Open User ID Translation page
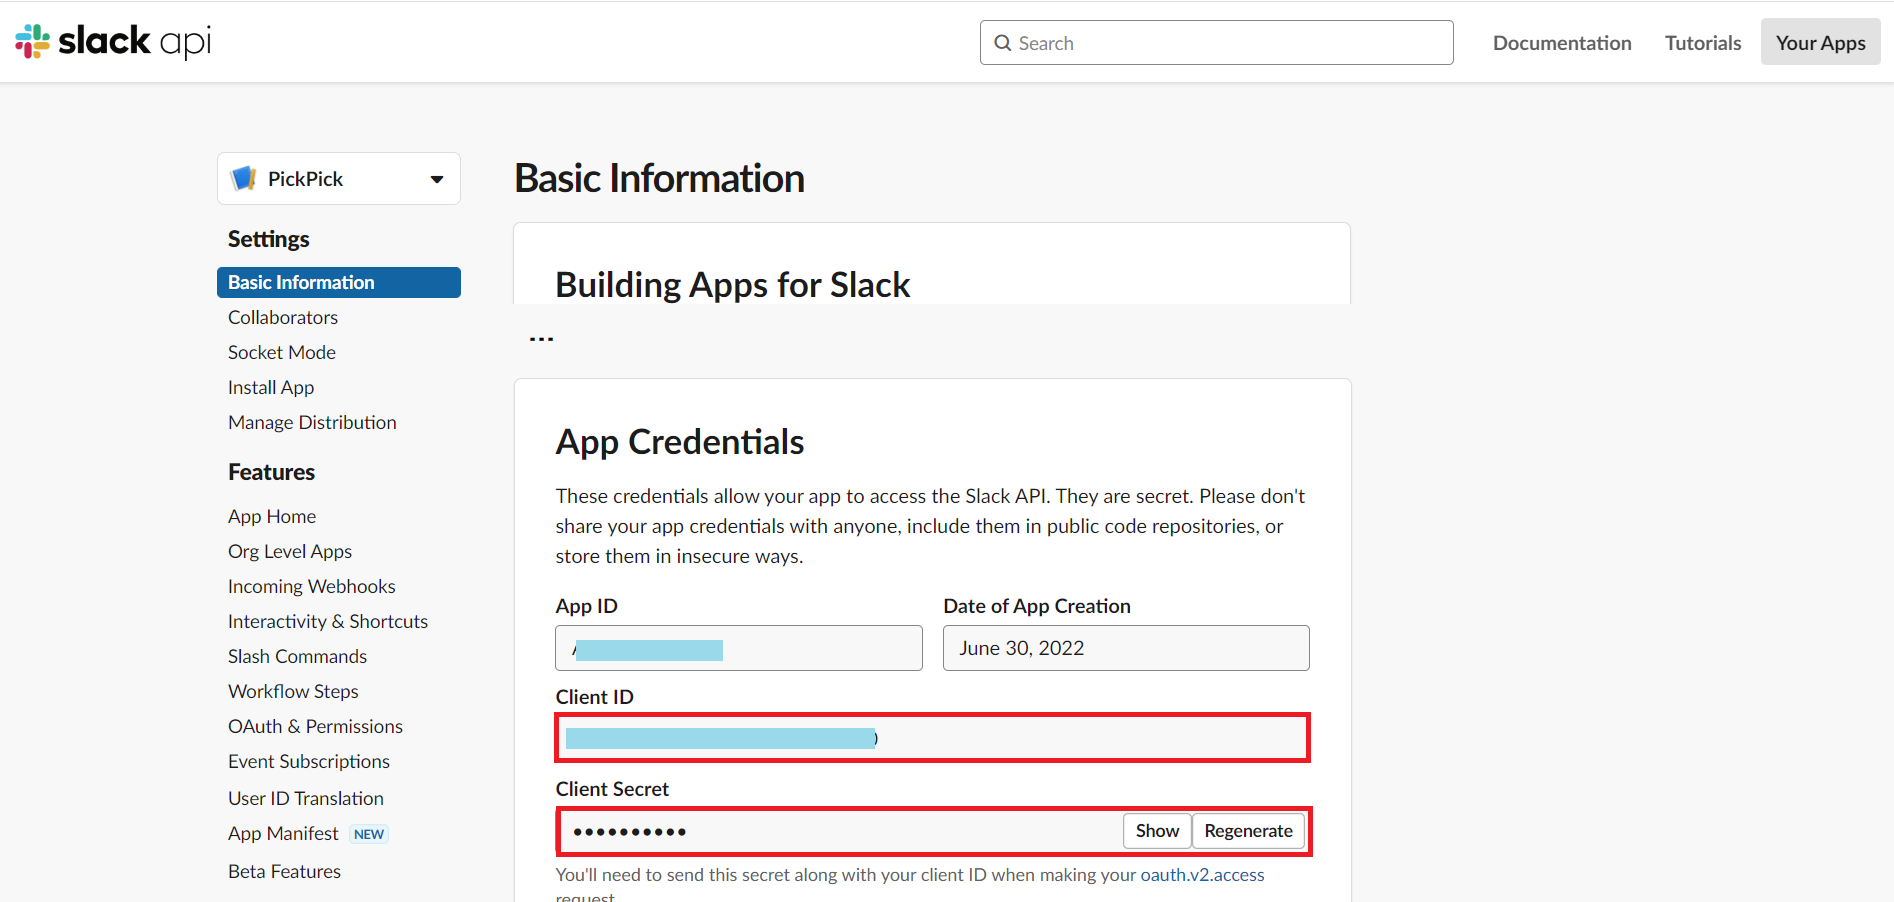Viewport: 1894px width, 902px height. tap(306, 798)
